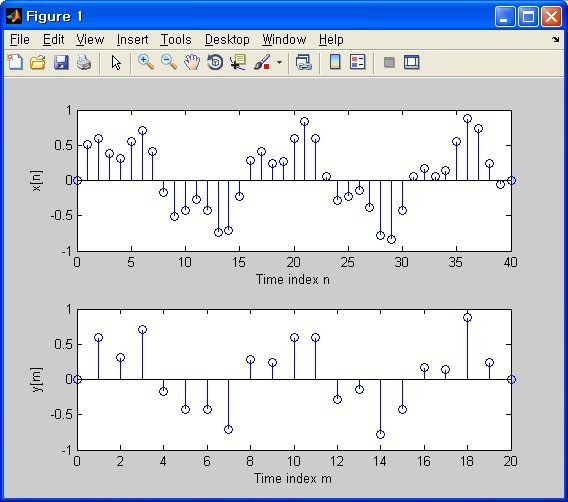Select the Zoom Out magnifier tool

coord(169,62)
